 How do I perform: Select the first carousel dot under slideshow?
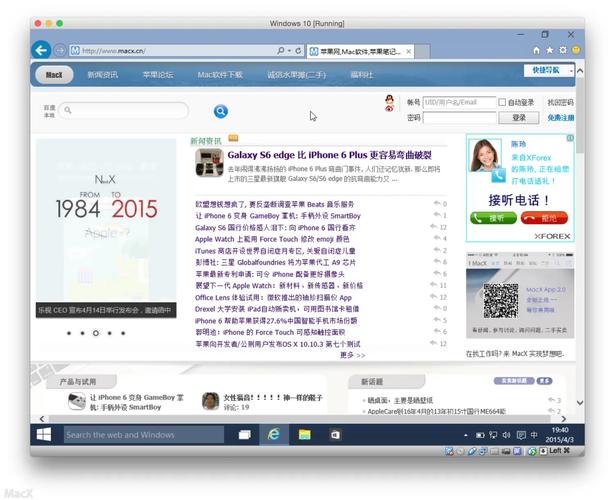point(69,333)
